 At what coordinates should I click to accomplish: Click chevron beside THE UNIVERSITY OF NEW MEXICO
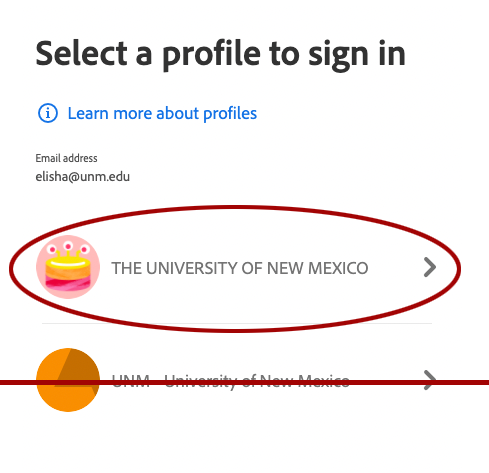point(430,267)
